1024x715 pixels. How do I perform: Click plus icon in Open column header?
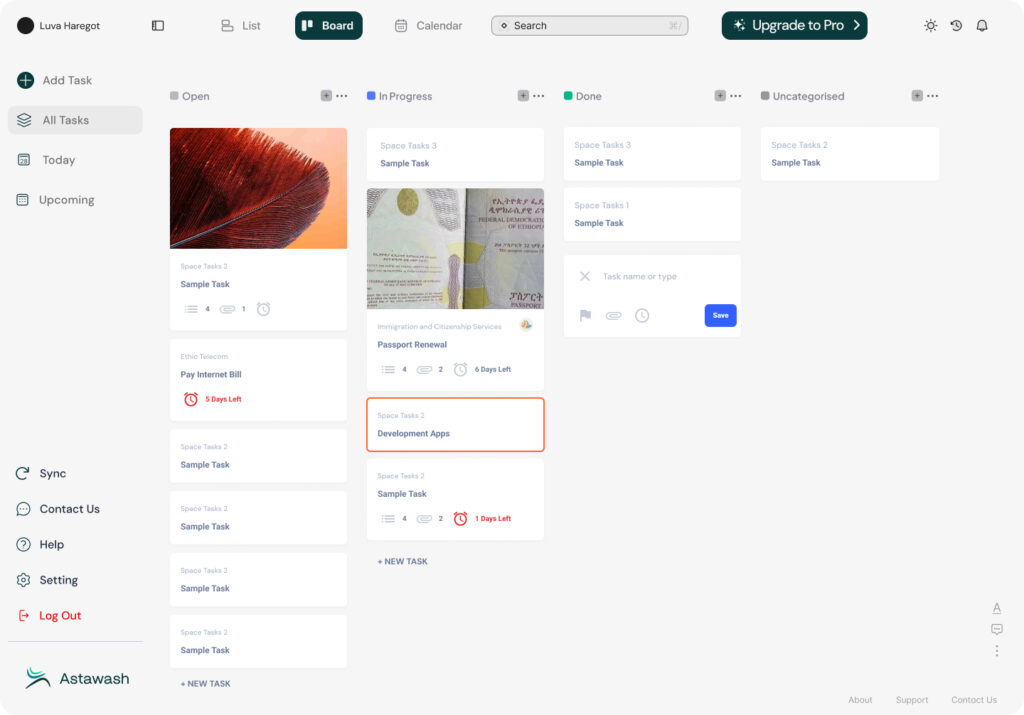point(326,96)
